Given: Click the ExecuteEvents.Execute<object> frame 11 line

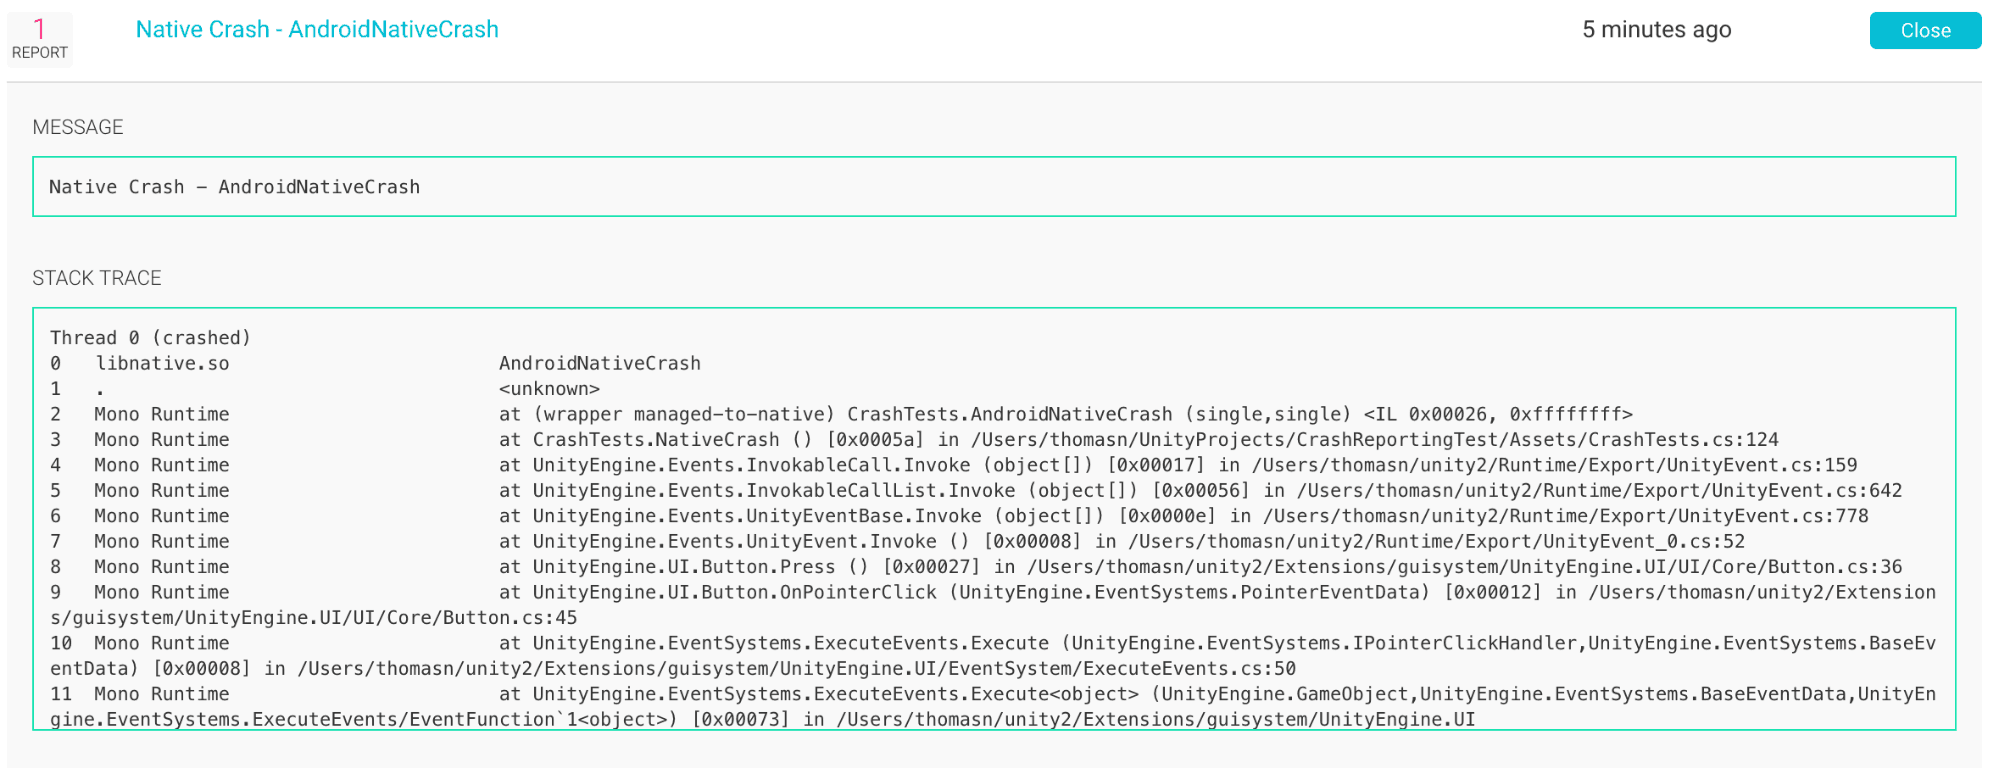Looking at the screenshot, I should (994, 707).
